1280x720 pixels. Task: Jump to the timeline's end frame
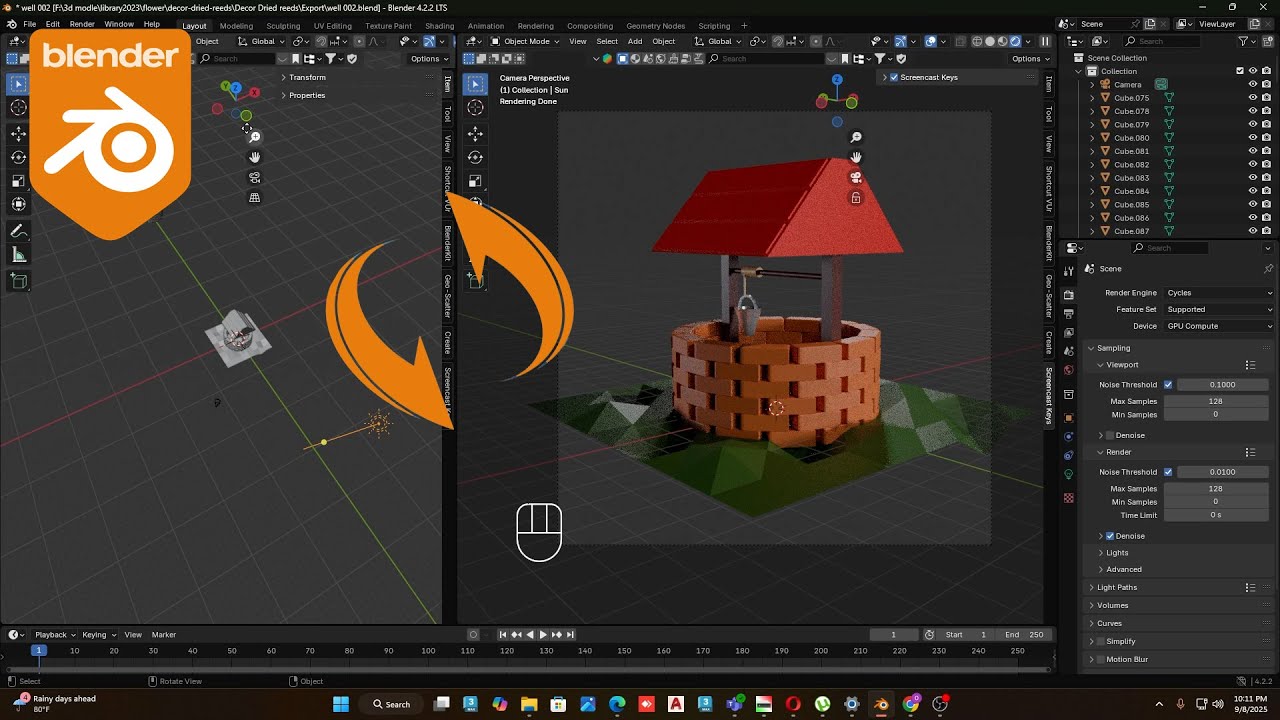570,635
